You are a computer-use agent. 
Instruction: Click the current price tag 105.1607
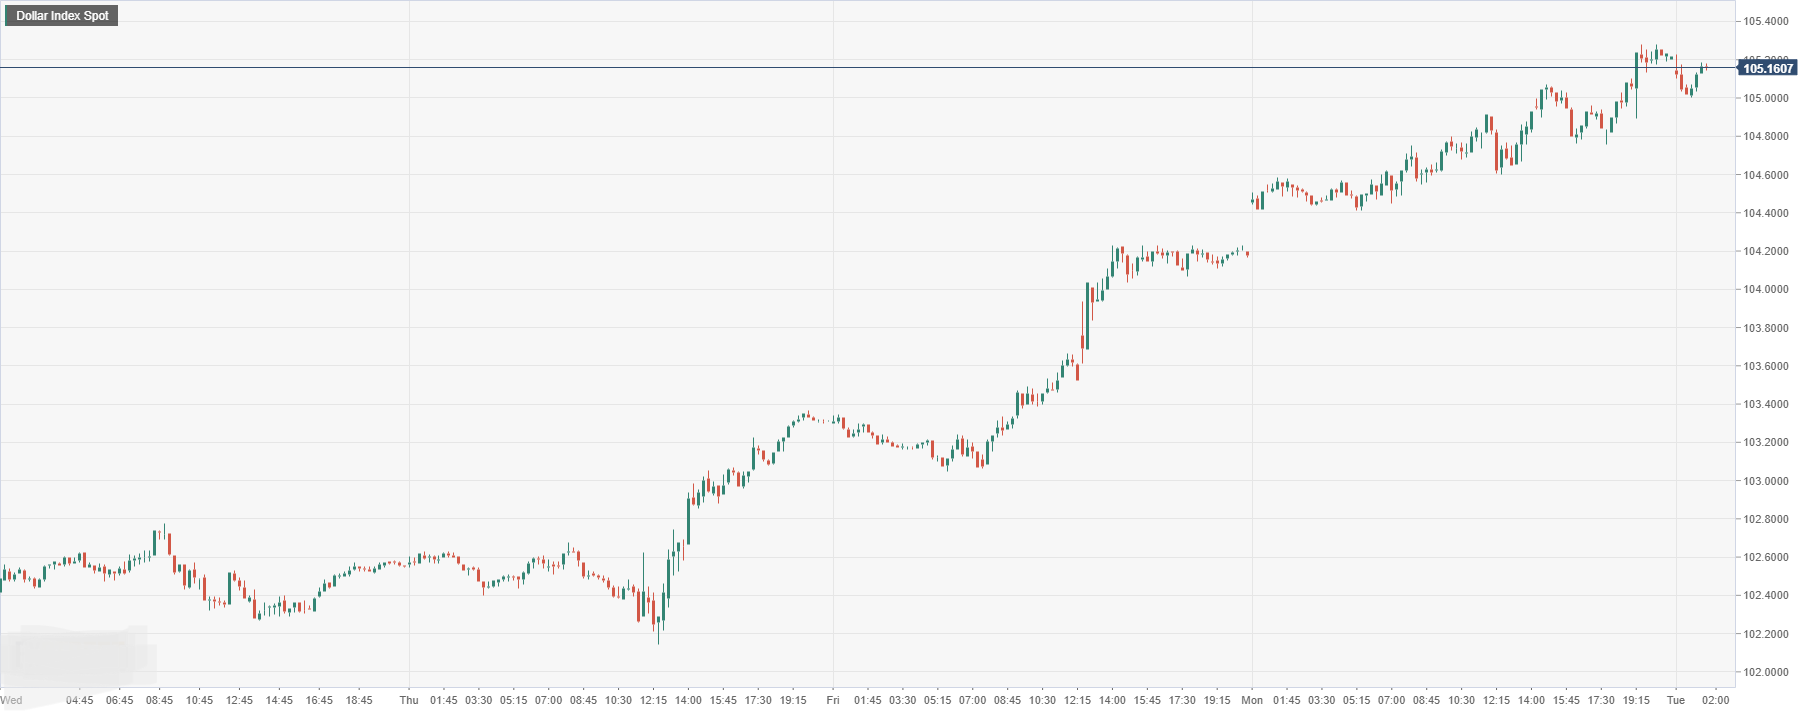pos(1767,68)
